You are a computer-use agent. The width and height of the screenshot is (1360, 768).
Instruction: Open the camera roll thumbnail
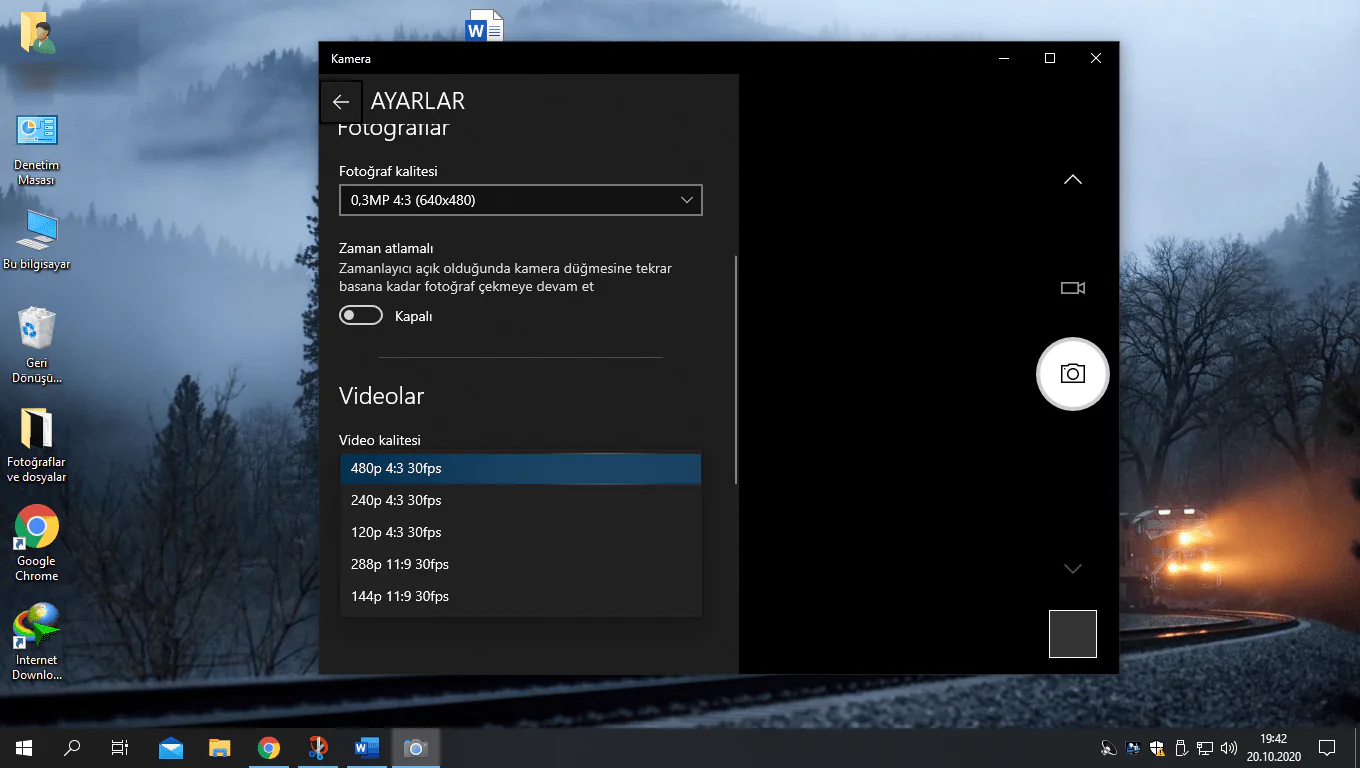tap(1072, 634)
